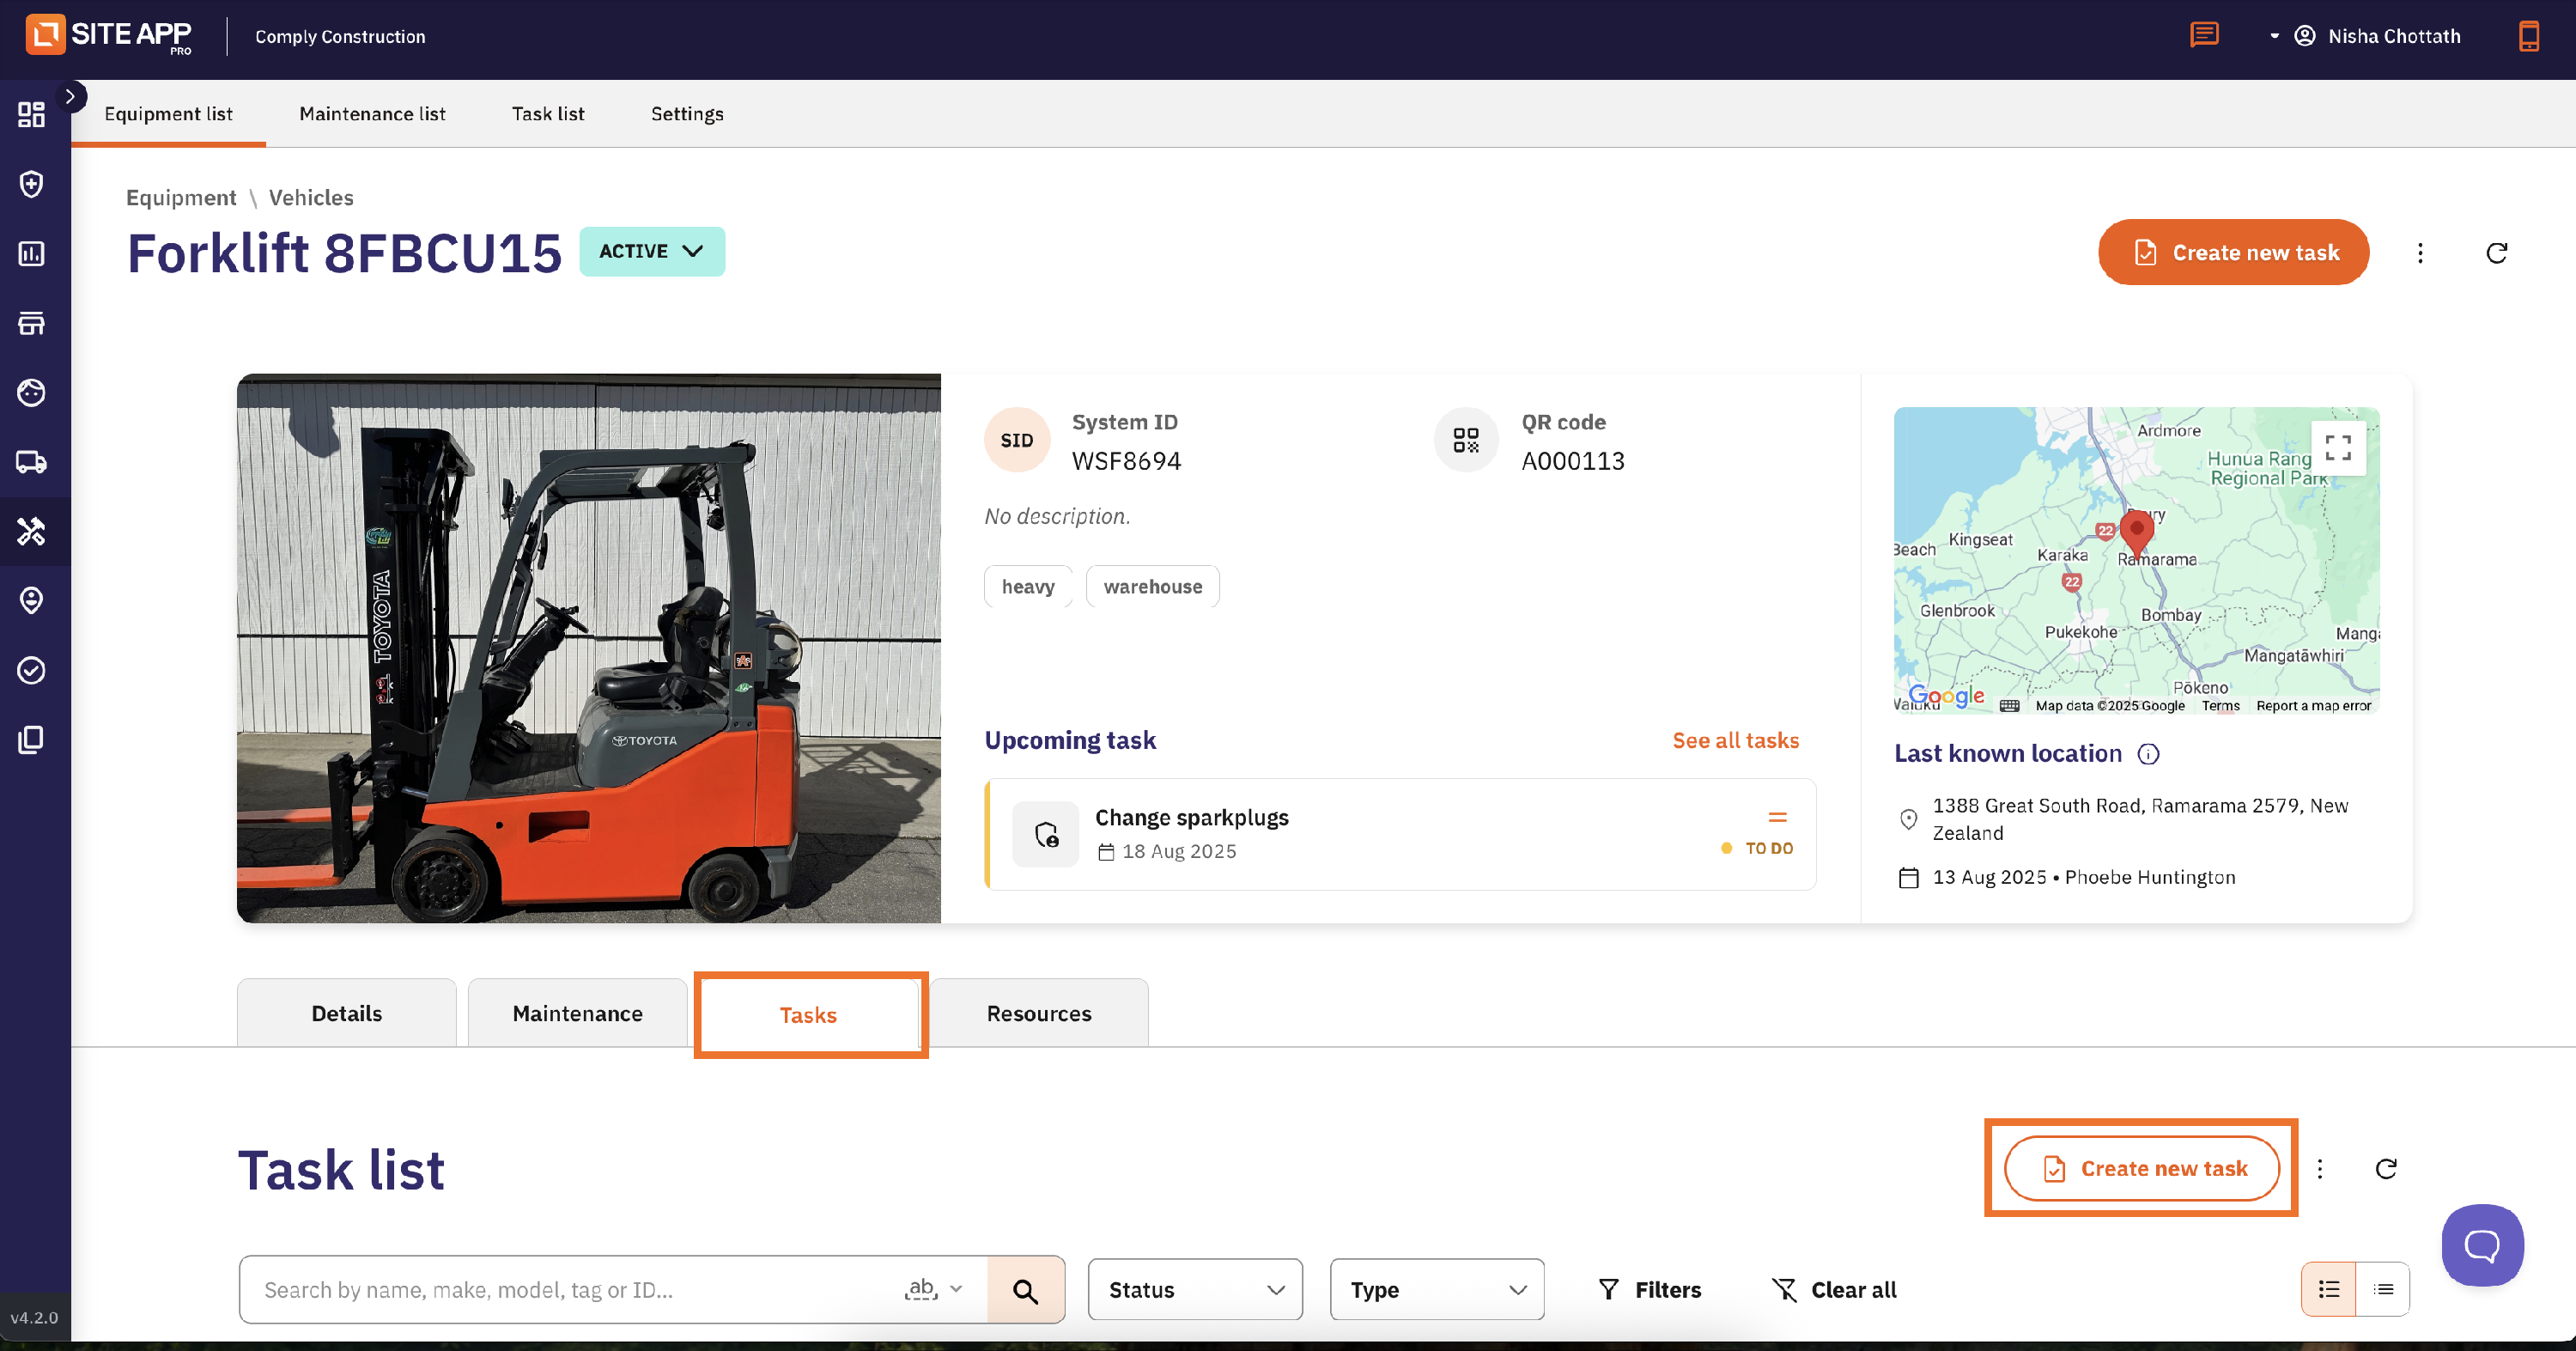The width and height of the screenshot is (2576, 1351).
Task: Open the ACTIVE status dropdown
Action: (x=652, y=251)
